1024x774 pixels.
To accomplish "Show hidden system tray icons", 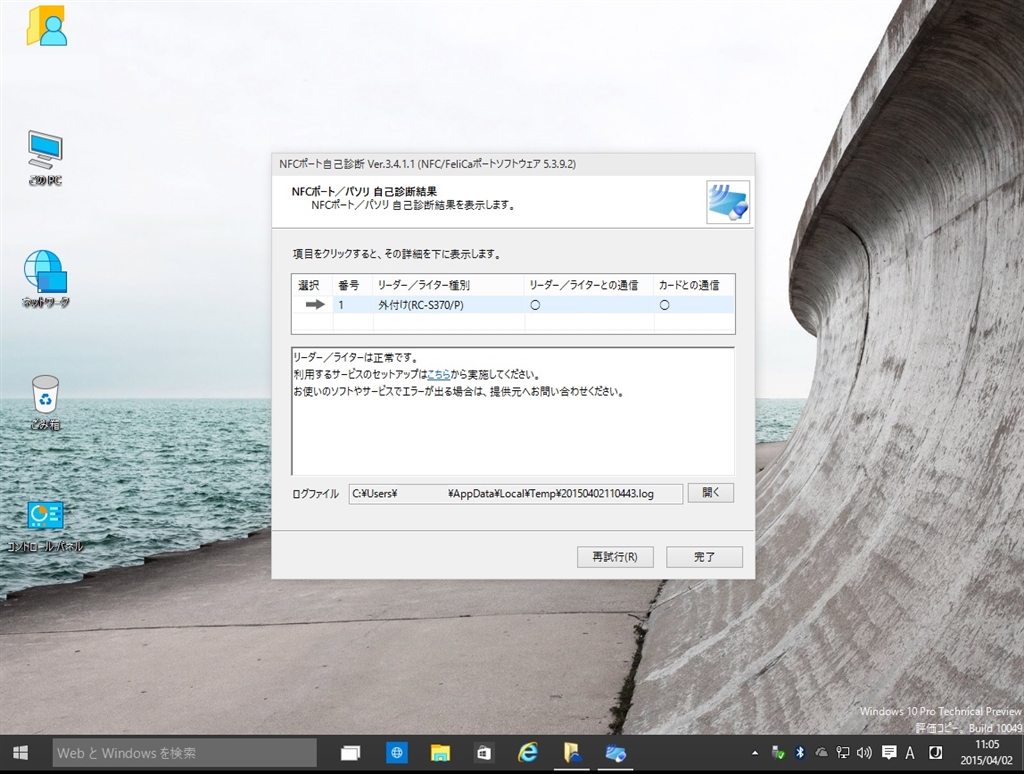I will click(x=755, y=753).
